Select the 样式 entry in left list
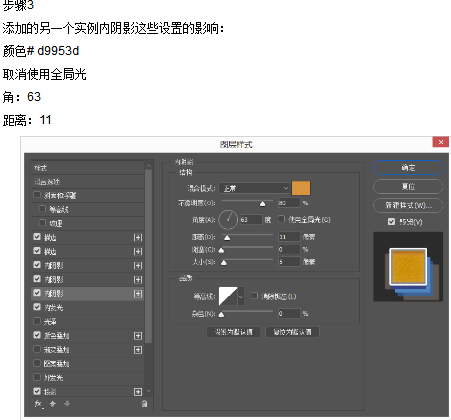This screenshot has height=420, width=451. coord(87,168)
